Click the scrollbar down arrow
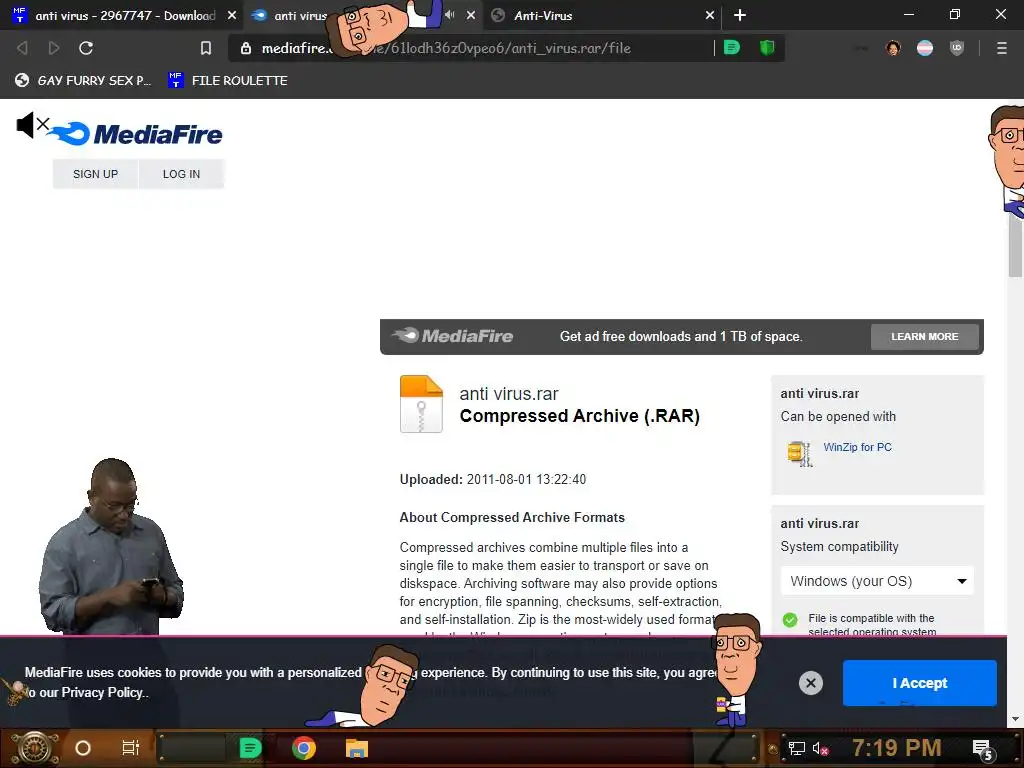Screen dimensions: 1024x768 pos(1015,719)
